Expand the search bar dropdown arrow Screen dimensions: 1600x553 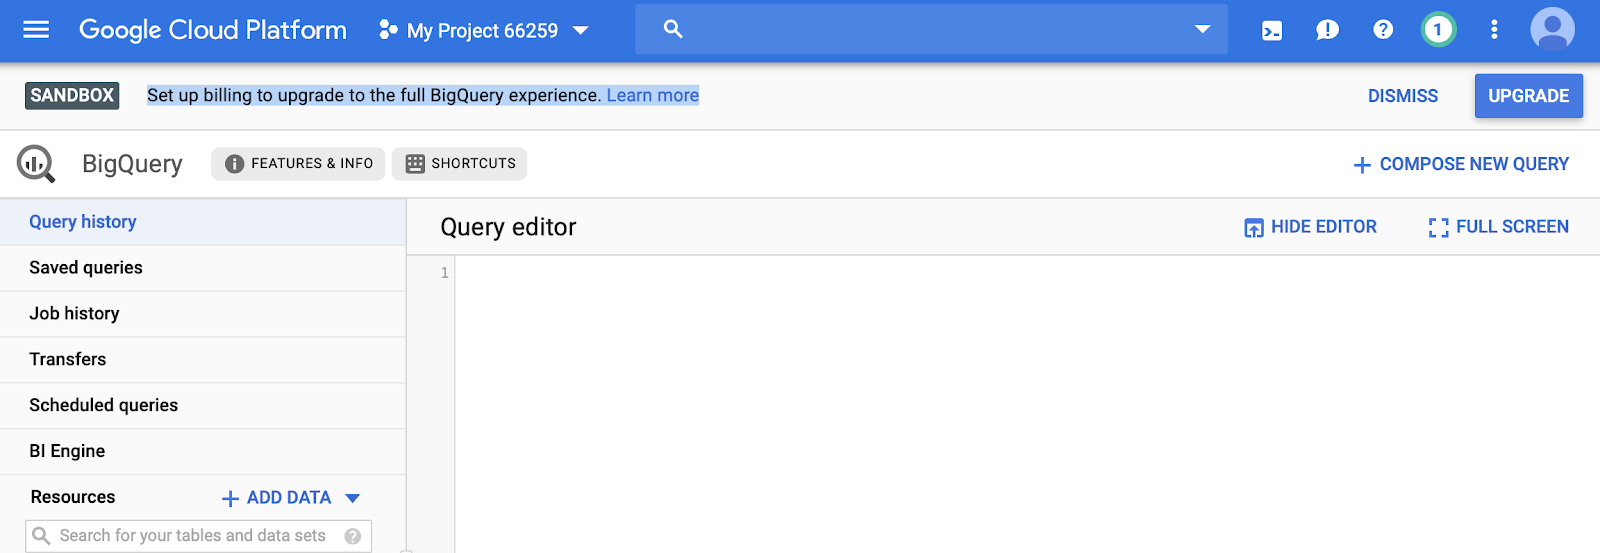coord(1203,29)
